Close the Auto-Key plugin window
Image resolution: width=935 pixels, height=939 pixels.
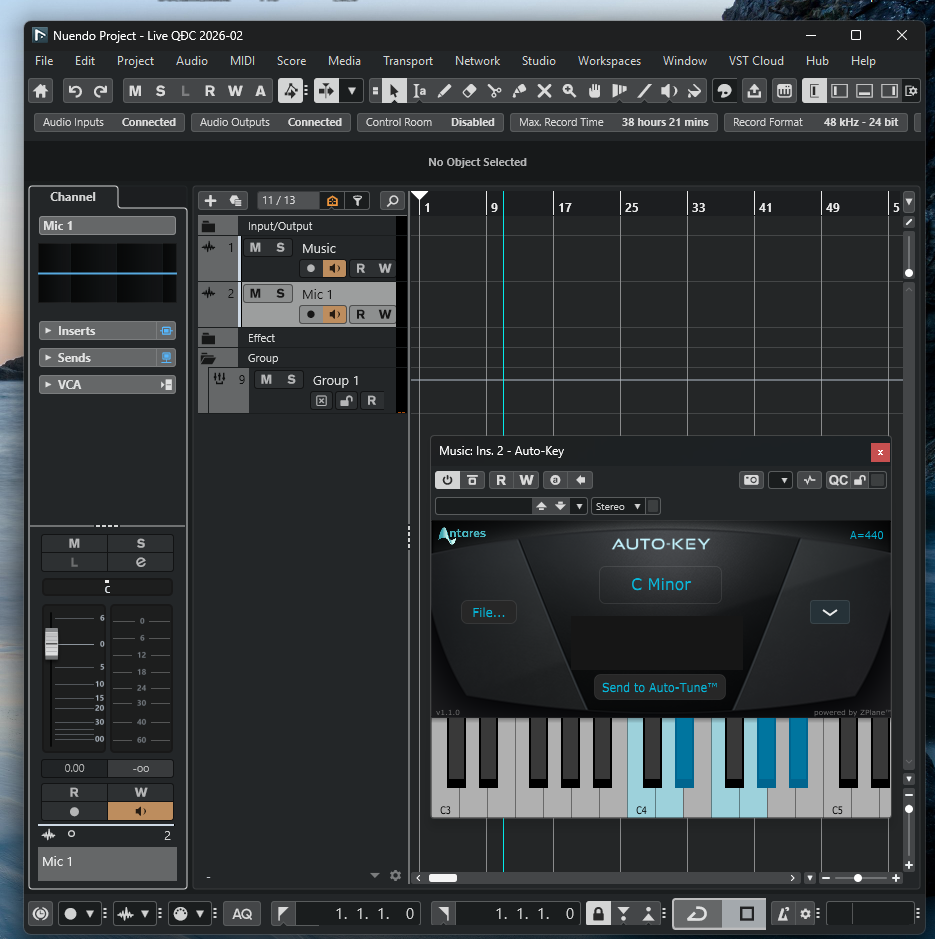[880, 452]
